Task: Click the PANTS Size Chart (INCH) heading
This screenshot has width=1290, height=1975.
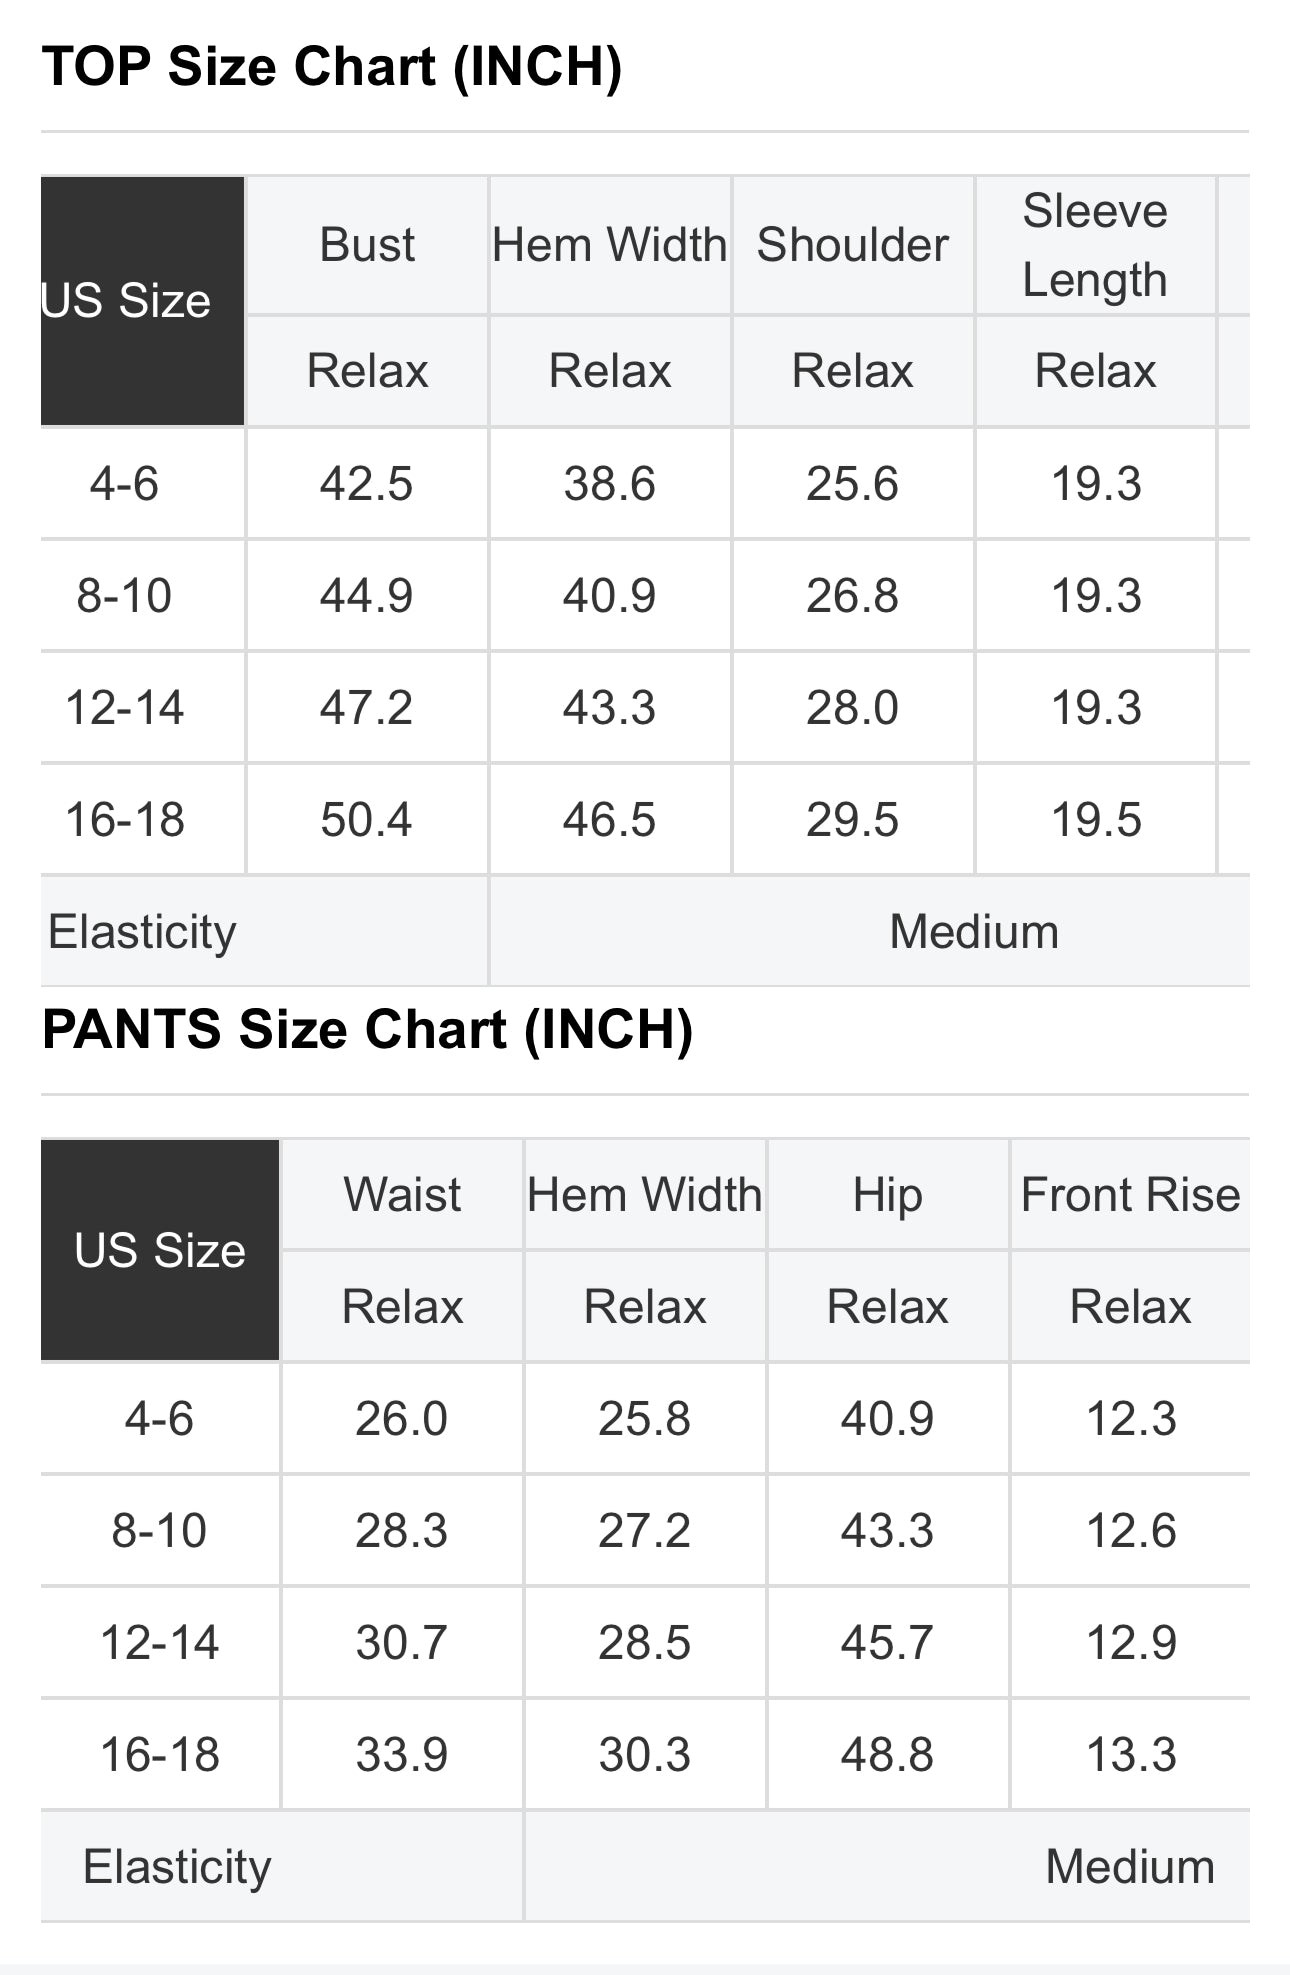Action: coord(367,1030)
